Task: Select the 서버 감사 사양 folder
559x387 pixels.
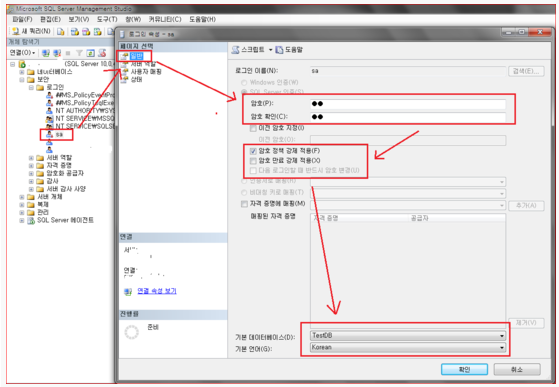Action: (x=66, y=189)
